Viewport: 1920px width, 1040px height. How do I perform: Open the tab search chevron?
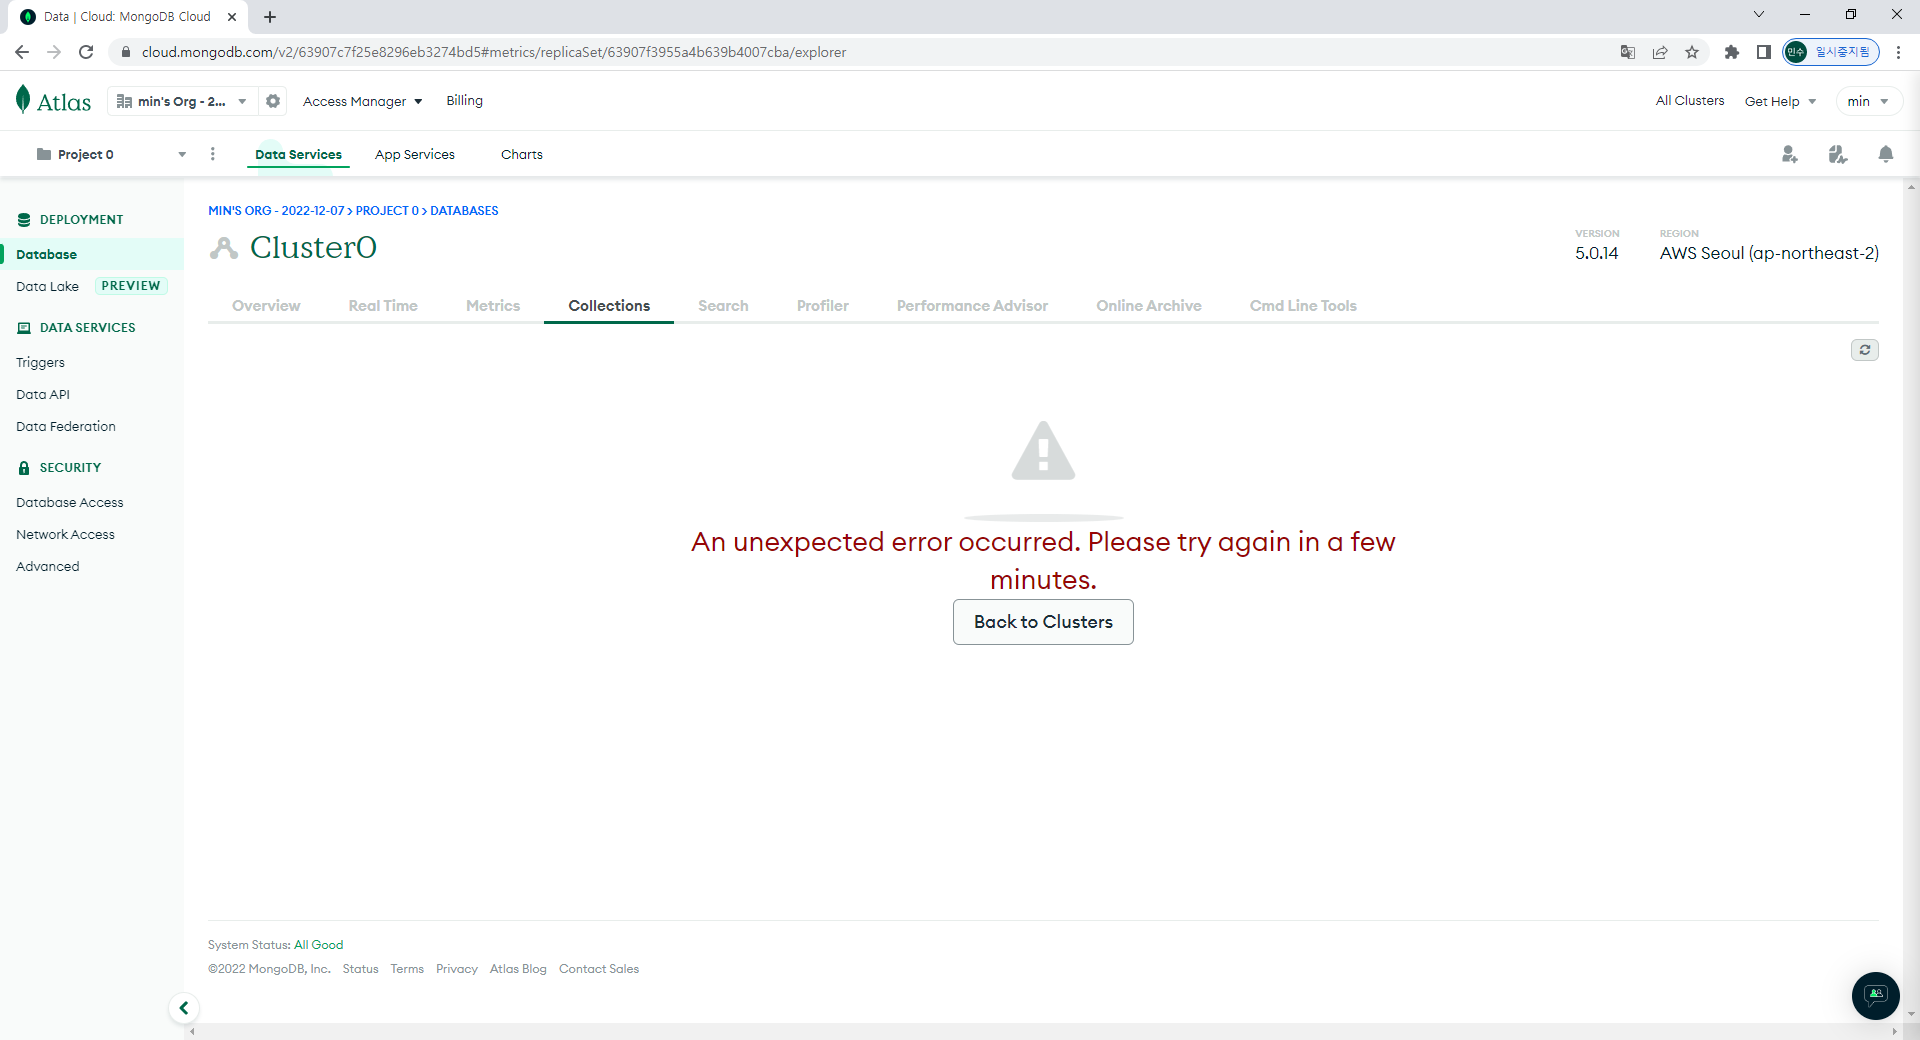(1759, 14)
